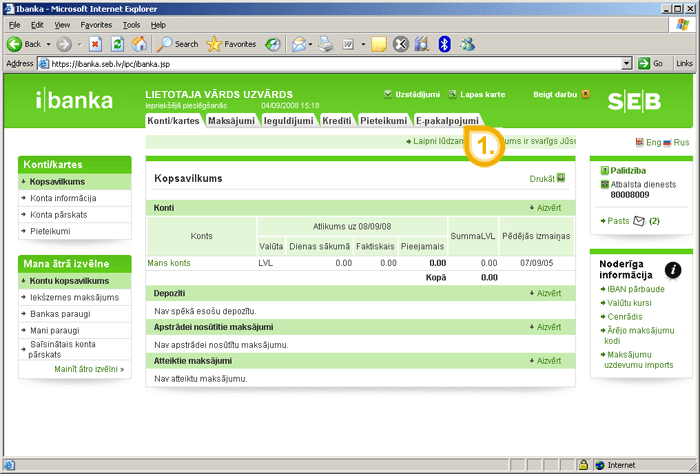Open the Favorites menu
This screenshot has height=474, width=700.
(x=96, y=25)
